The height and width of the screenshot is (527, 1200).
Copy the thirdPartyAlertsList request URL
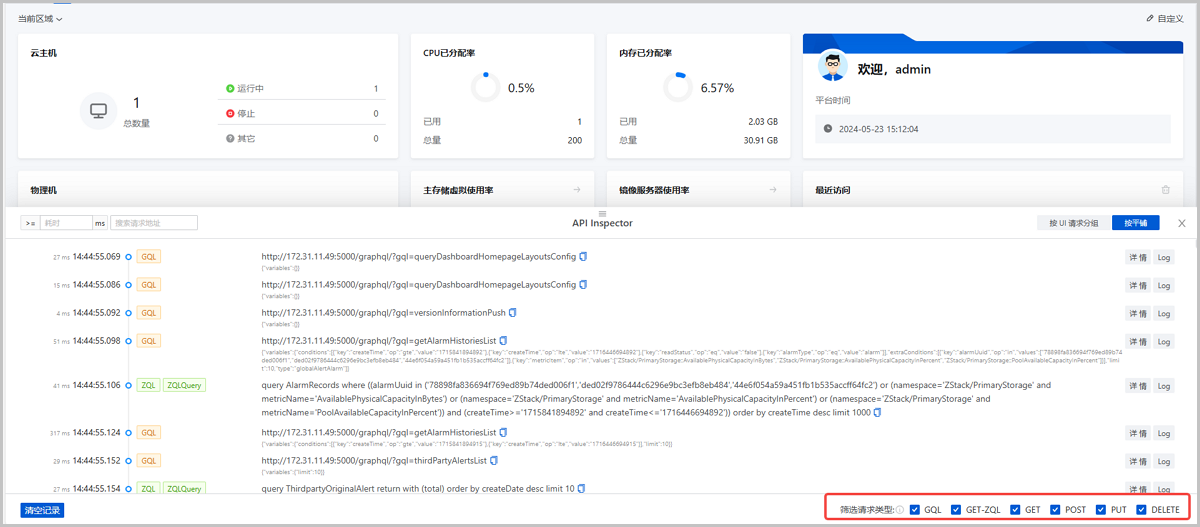point(494,460)
